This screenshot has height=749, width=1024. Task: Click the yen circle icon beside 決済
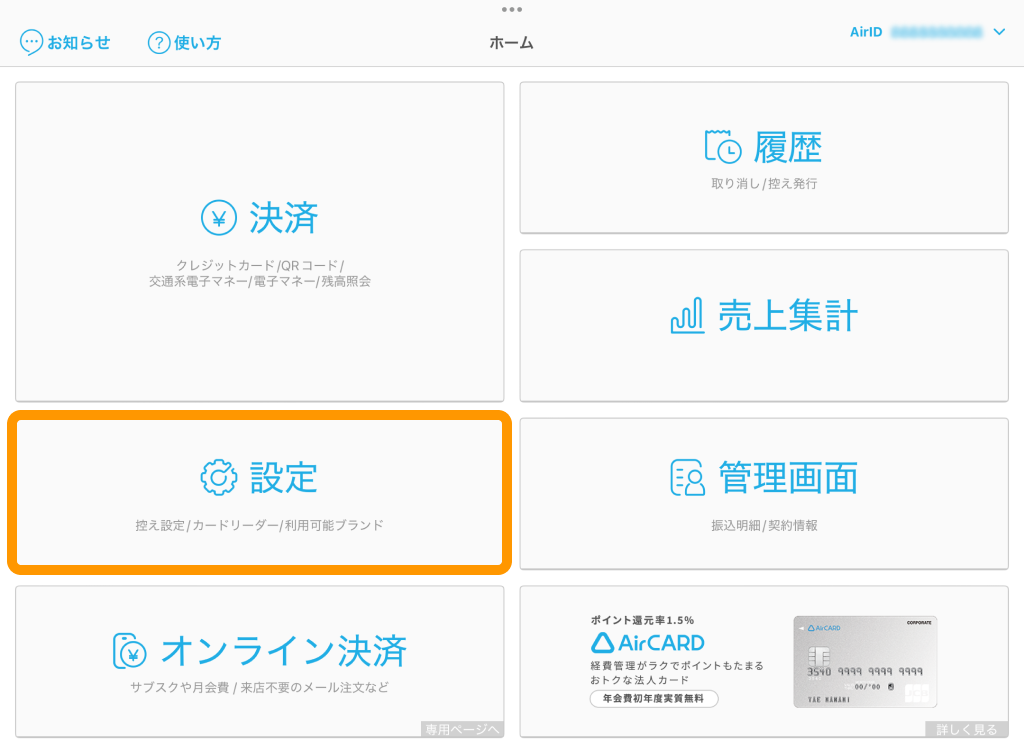(218, 218)
